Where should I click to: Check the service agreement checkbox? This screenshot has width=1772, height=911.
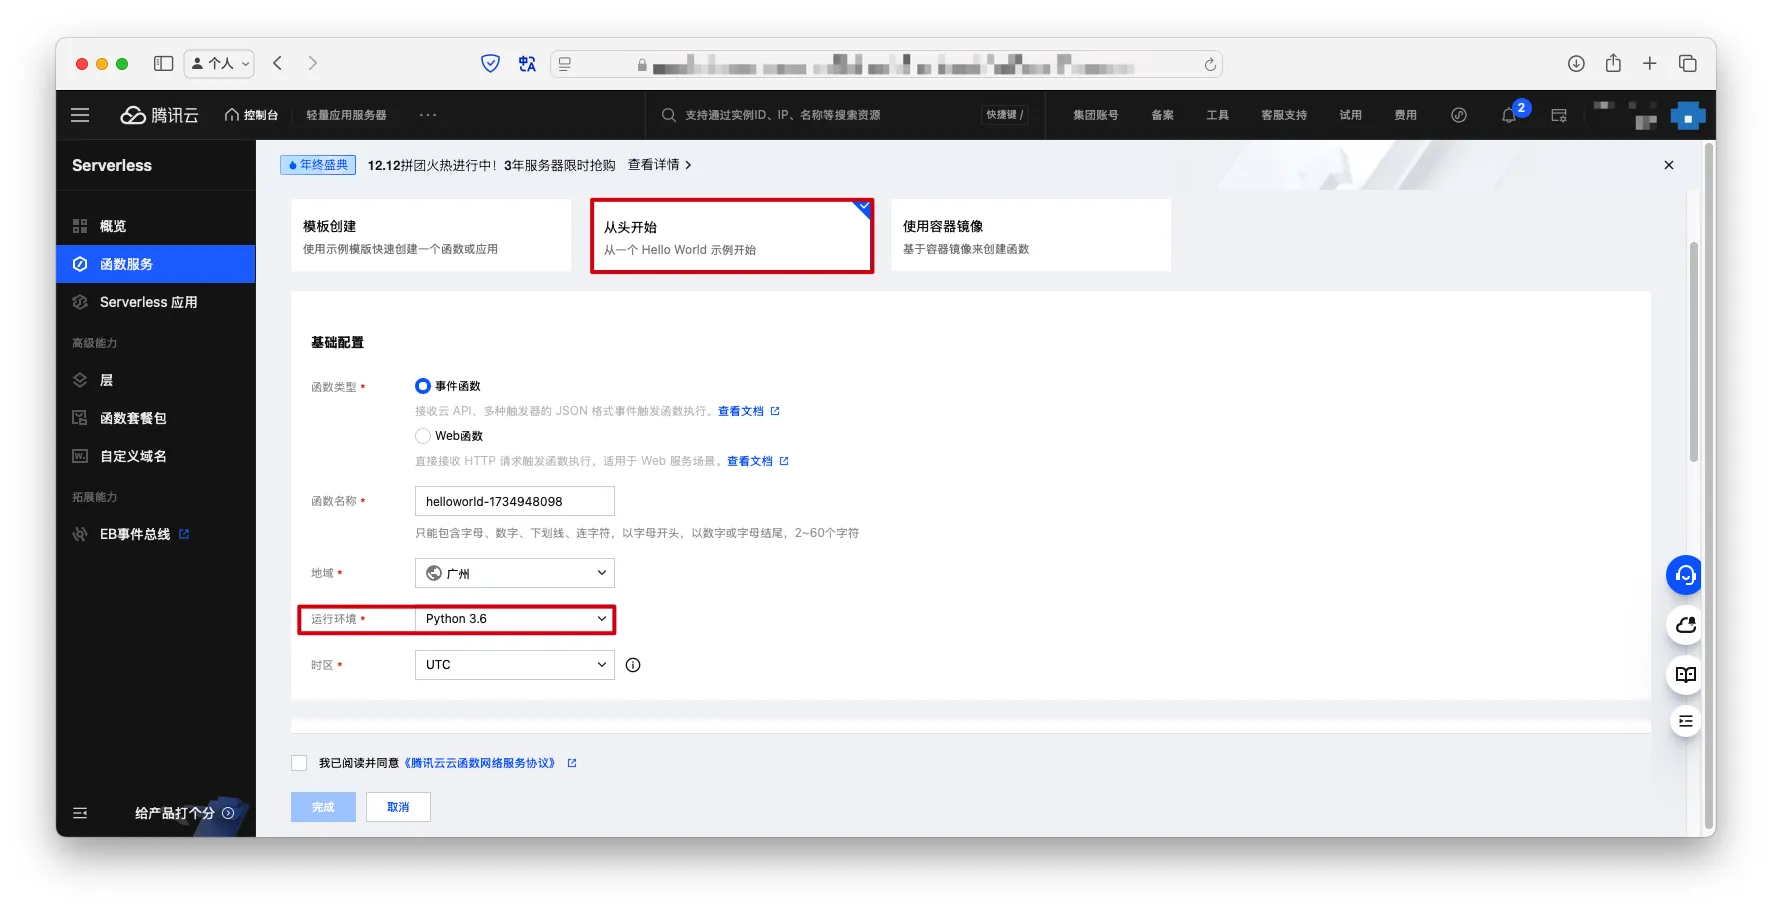click(x=299, y=763)
